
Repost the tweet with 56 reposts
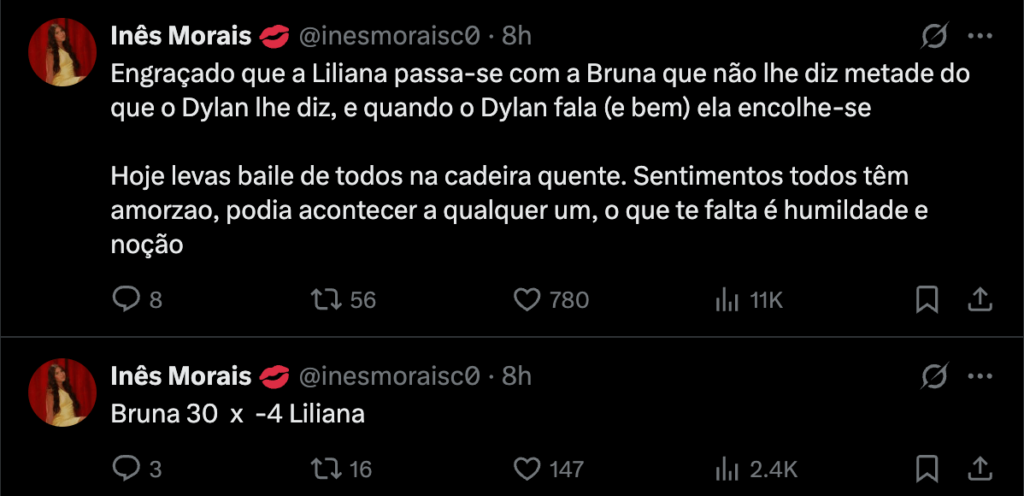click(x=326, y=299)
